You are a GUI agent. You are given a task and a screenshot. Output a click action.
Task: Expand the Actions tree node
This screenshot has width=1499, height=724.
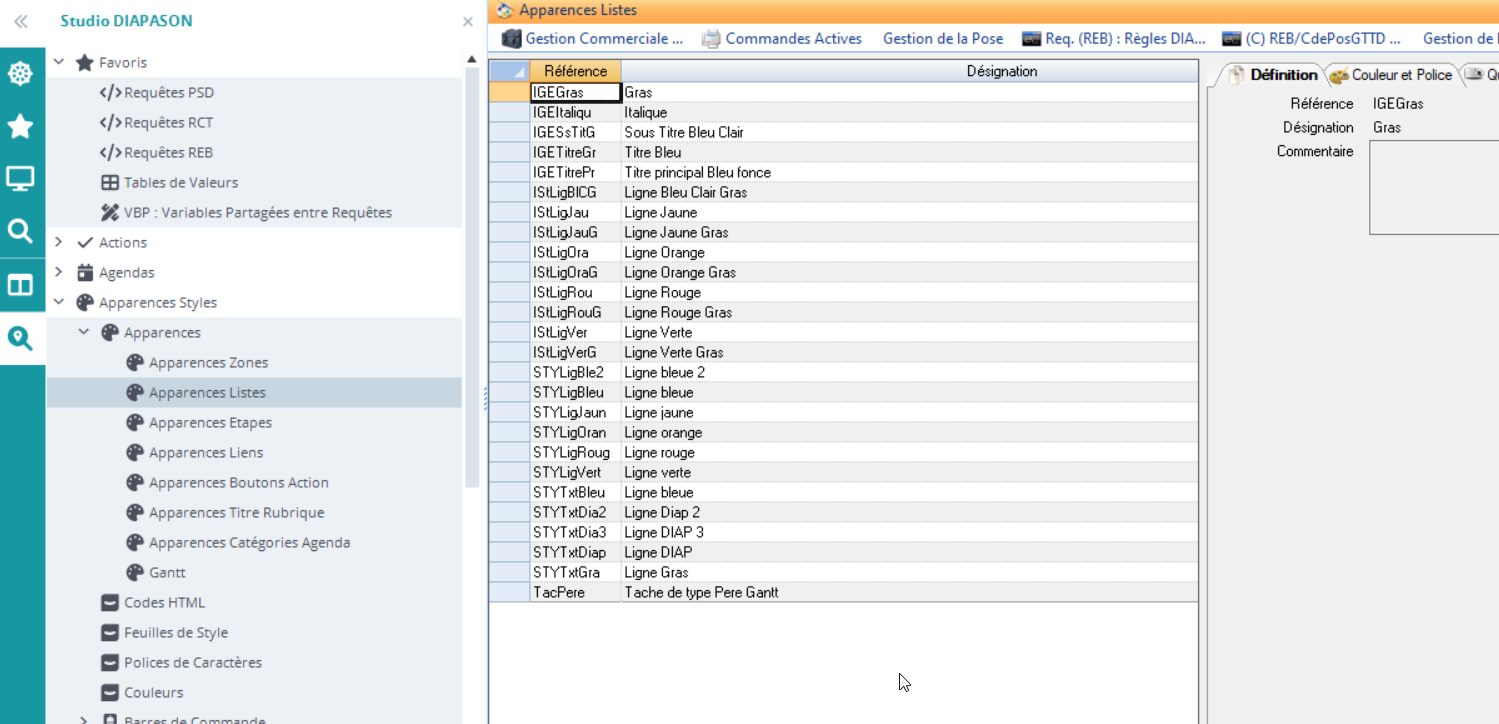(x=59, y=242)
